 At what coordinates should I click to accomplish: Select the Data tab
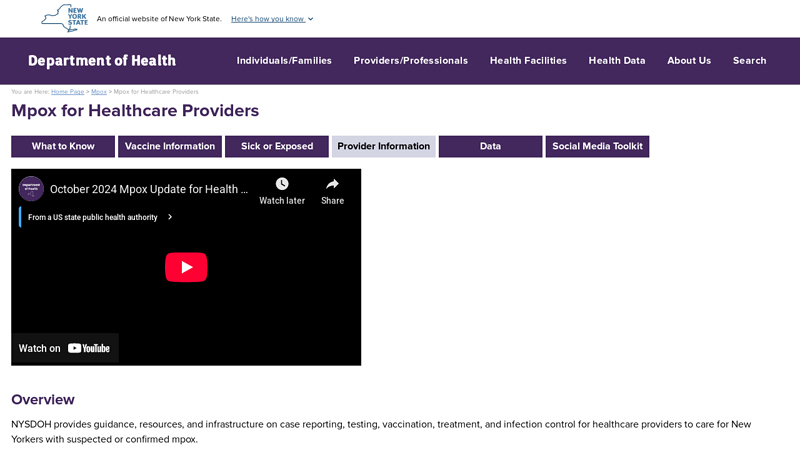point(490,146)
